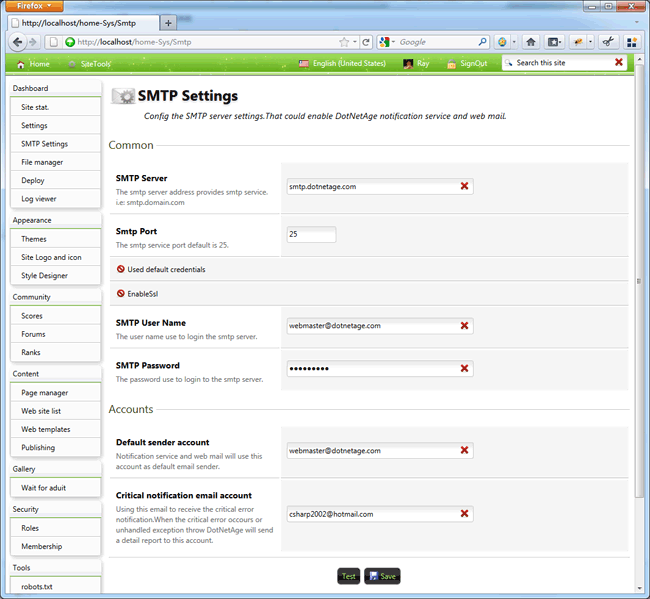650x599 pixels.
Task: Open a new tab with the plus button
Action: 168,23
